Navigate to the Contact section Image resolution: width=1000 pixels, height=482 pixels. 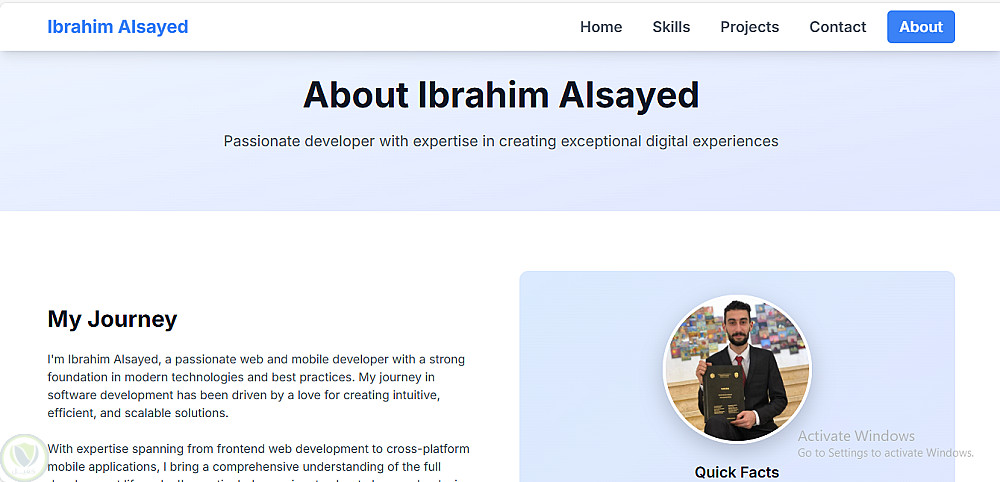click(837, 27)
